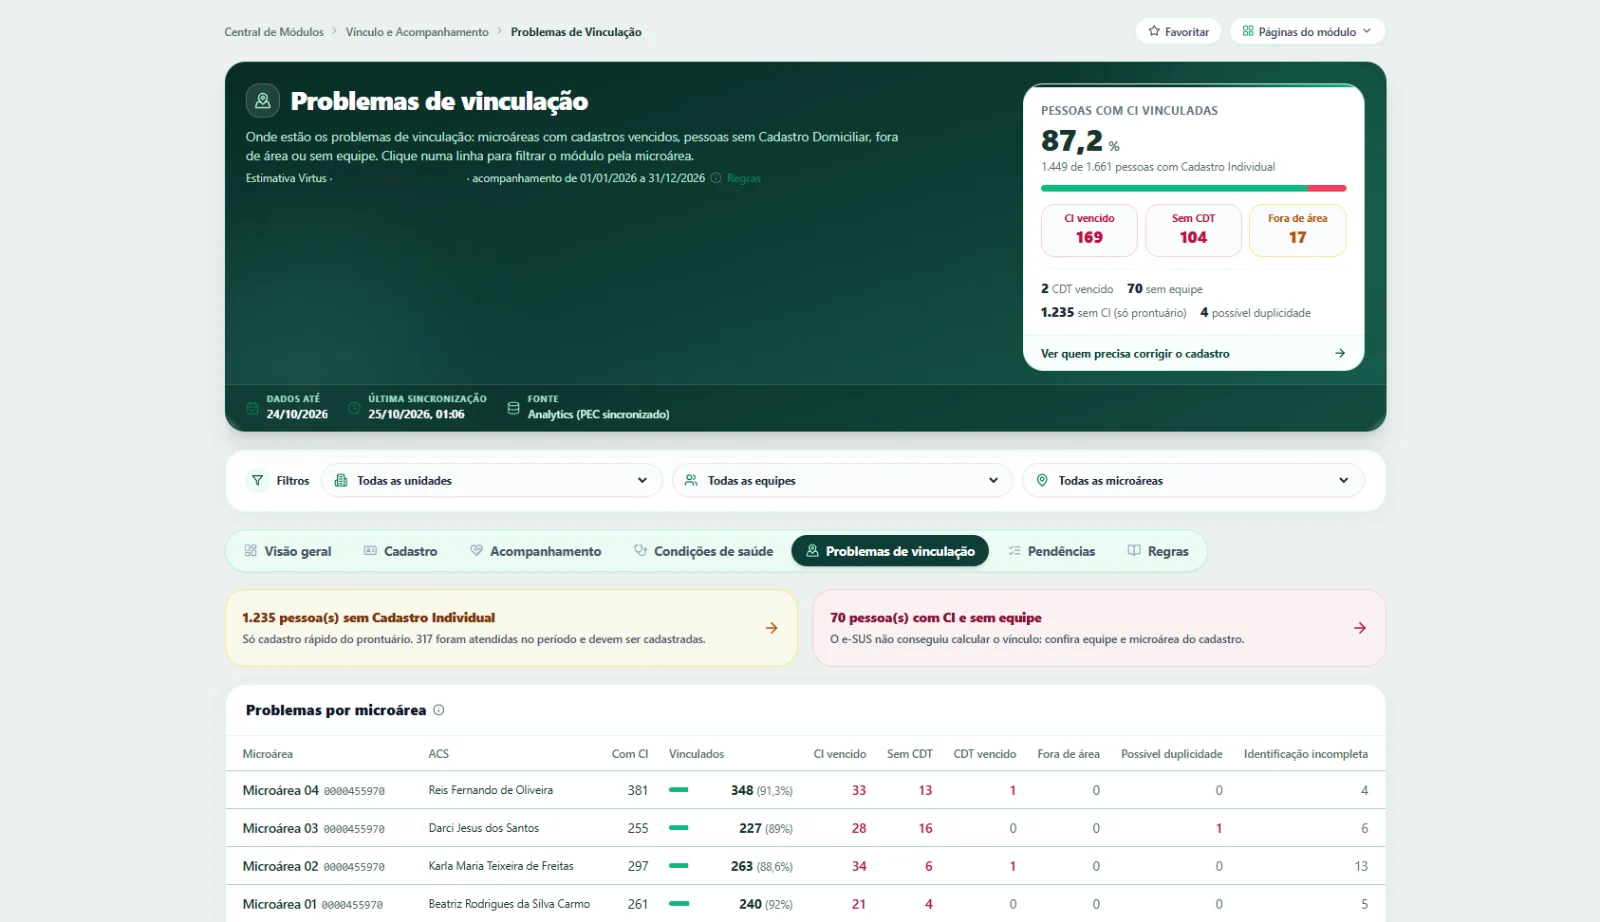Viewport: 1600px width, 922px height.
Task: Expand the Todas as microáreas dropdown
Action: click(1193, 480)
